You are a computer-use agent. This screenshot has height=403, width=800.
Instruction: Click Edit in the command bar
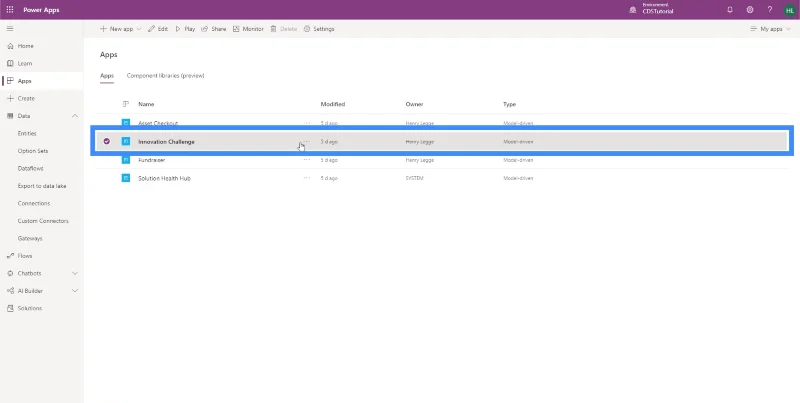[x=158, y=29]
